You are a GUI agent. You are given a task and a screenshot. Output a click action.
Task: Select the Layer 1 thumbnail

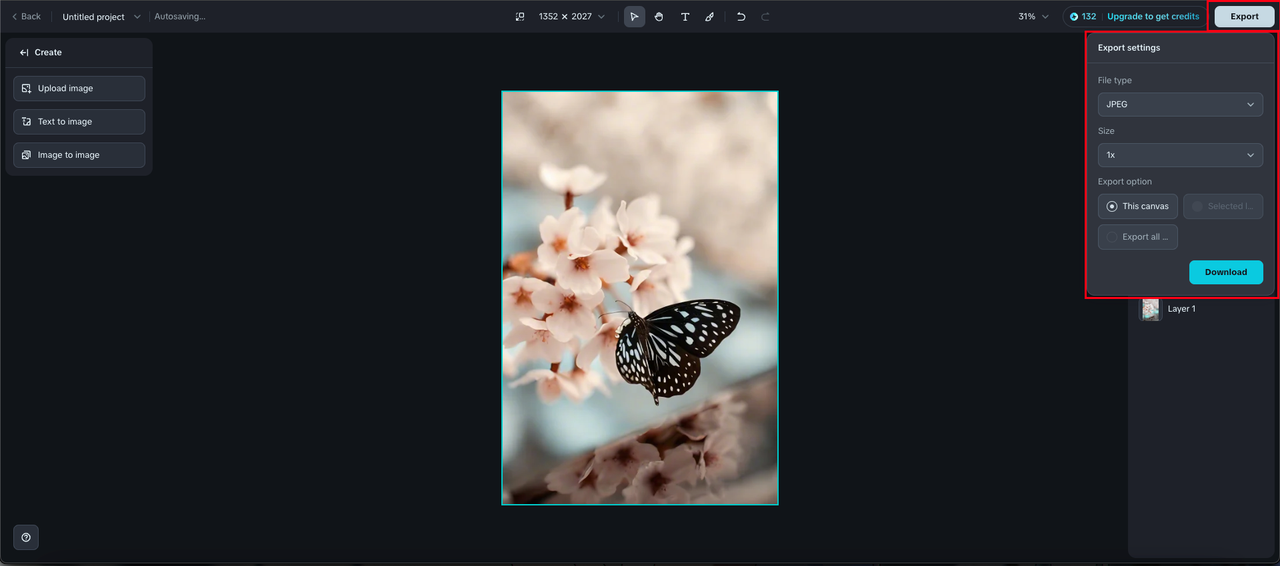tap(1151, 309)
